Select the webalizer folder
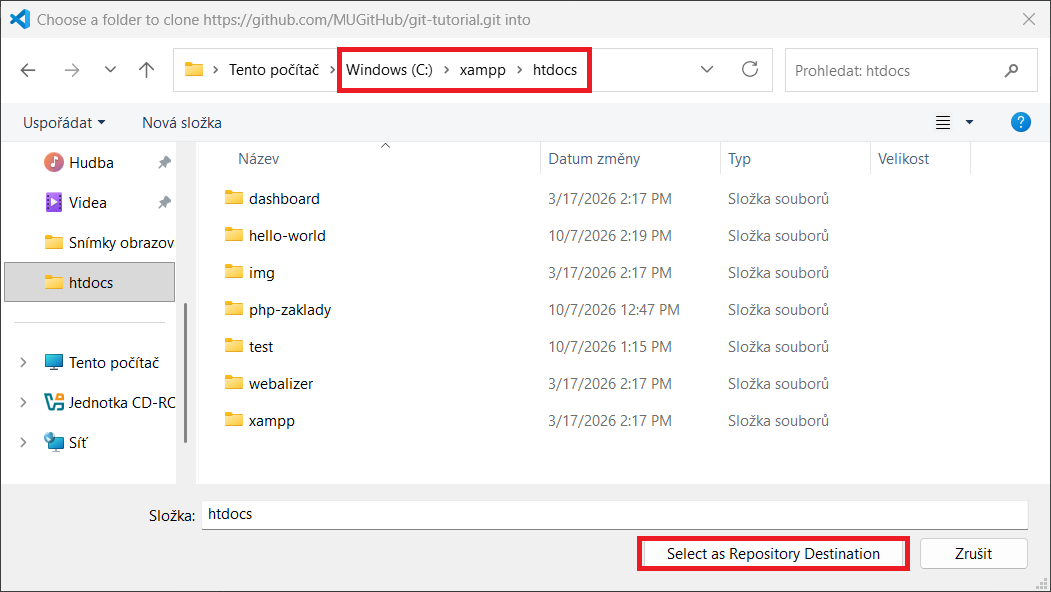The image size is (1051, 592). click(281, 383)
